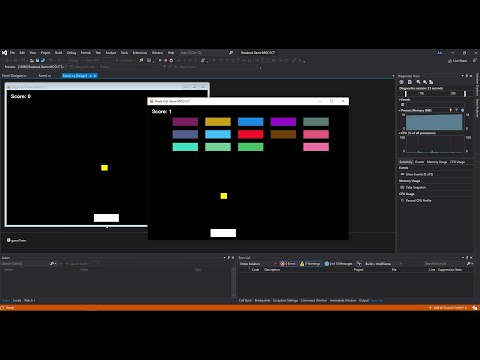Open the File menu

[12, 53]
